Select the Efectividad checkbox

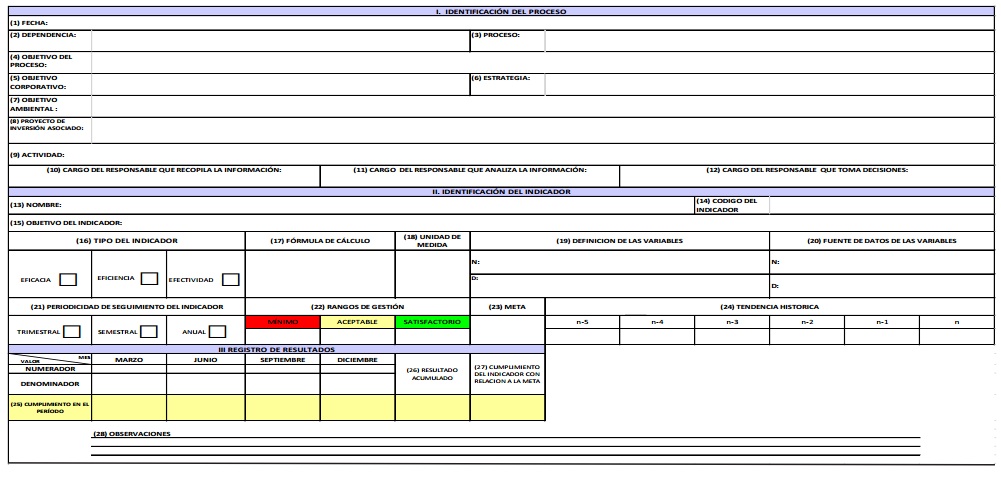[x=230, y=280]
